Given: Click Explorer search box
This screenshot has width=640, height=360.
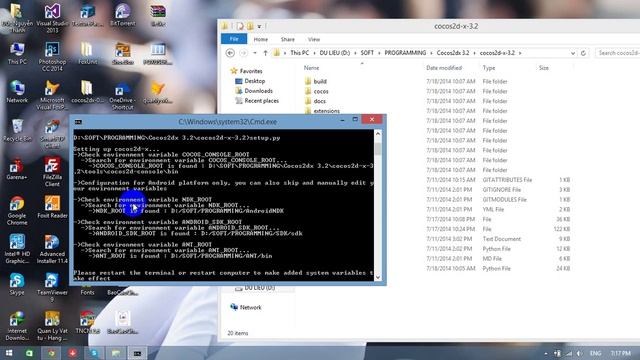Looking at the screenshot, I should click(x=617, y=53).
